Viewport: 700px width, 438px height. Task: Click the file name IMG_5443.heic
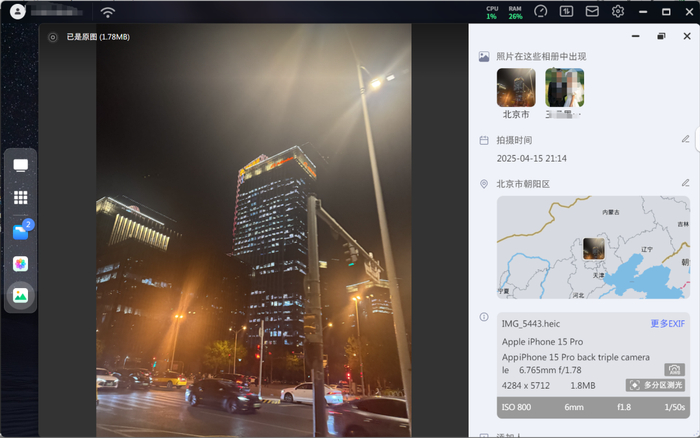tap(531, 324)
